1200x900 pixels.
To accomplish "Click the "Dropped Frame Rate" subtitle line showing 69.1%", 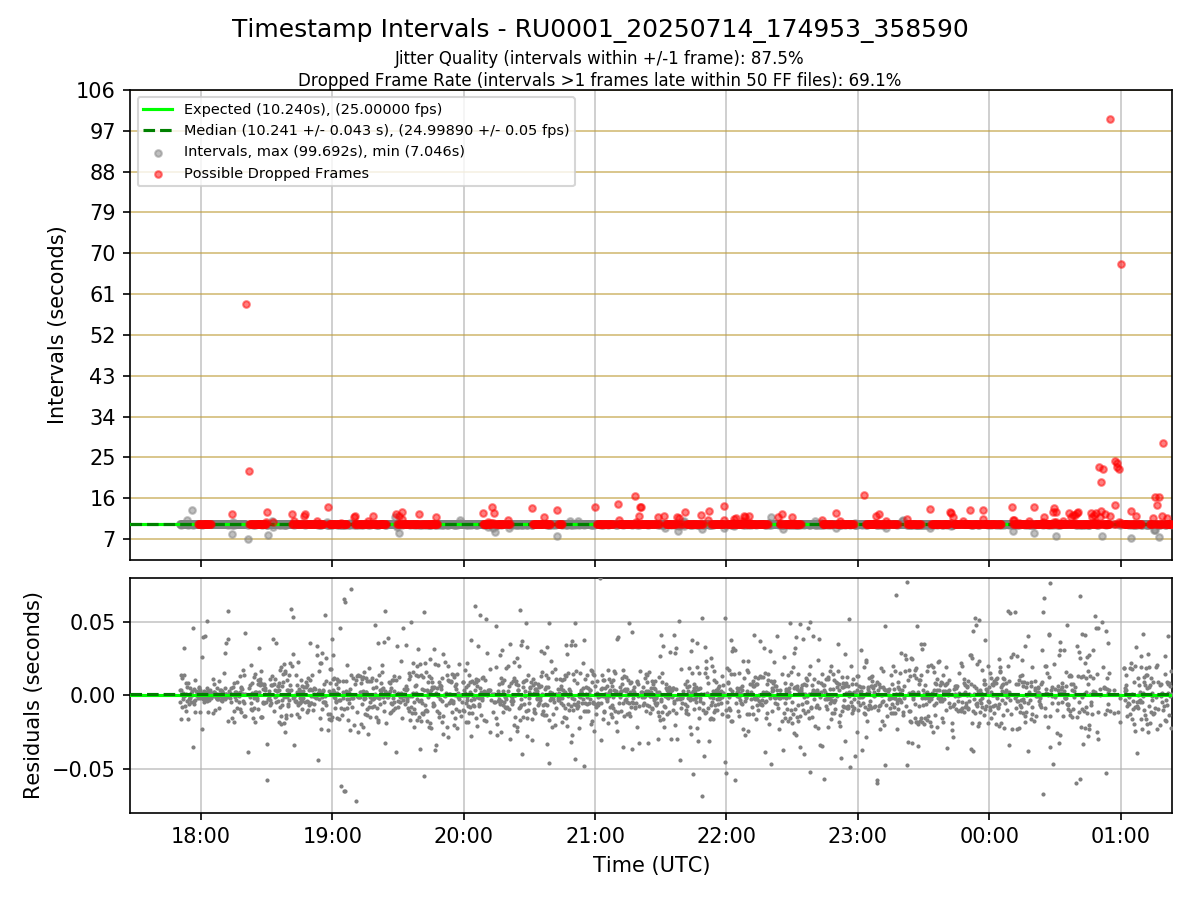I will [600, 80].
